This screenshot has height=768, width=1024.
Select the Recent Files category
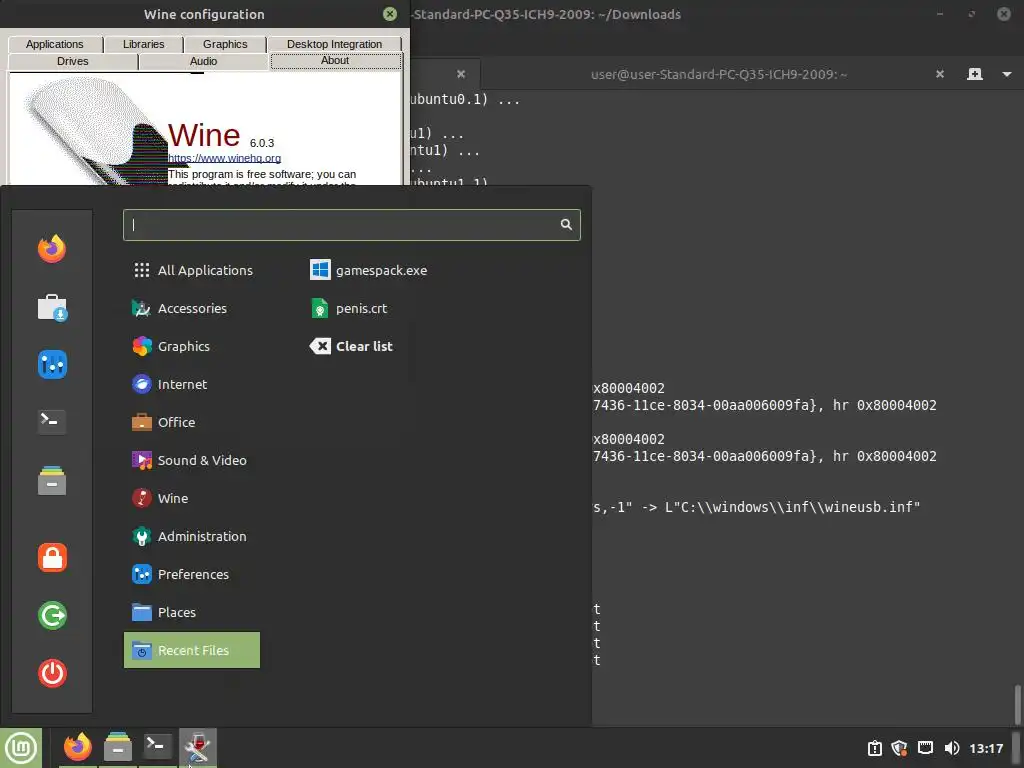pyautogui.click(x=192, y=650)
